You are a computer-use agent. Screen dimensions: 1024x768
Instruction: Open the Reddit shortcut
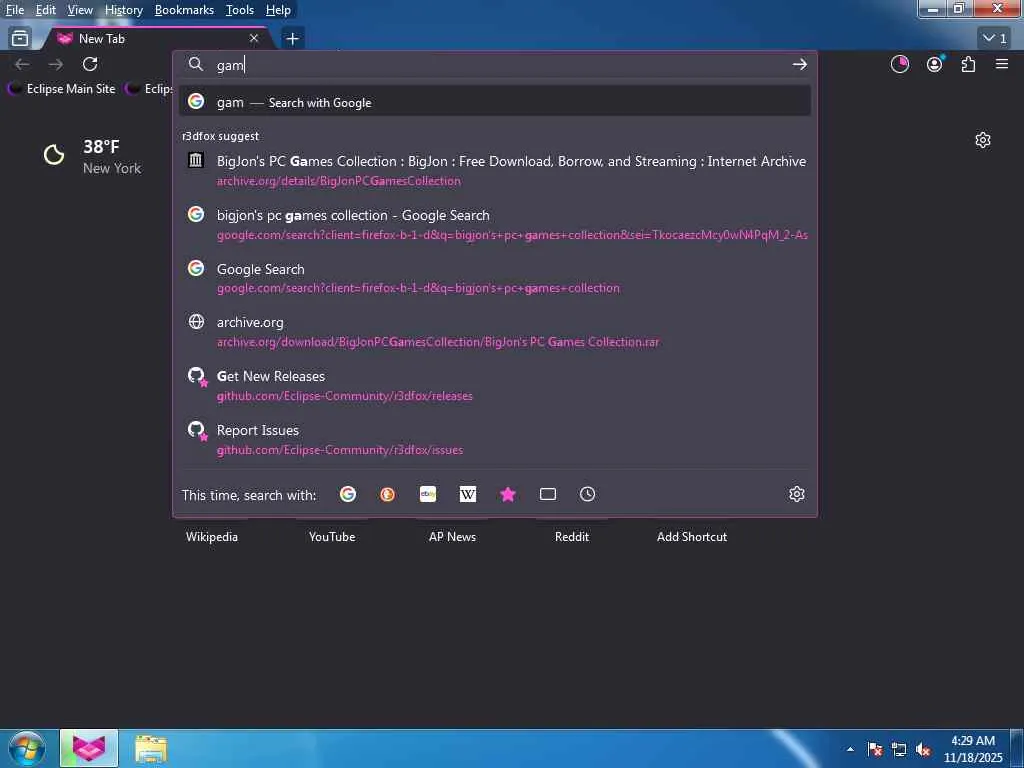click(572, 537)
